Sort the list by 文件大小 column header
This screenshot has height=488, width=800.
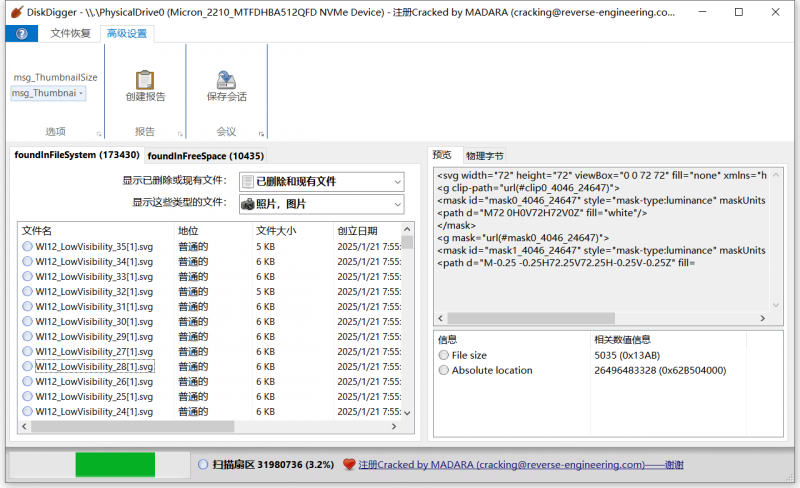[293, 231]
